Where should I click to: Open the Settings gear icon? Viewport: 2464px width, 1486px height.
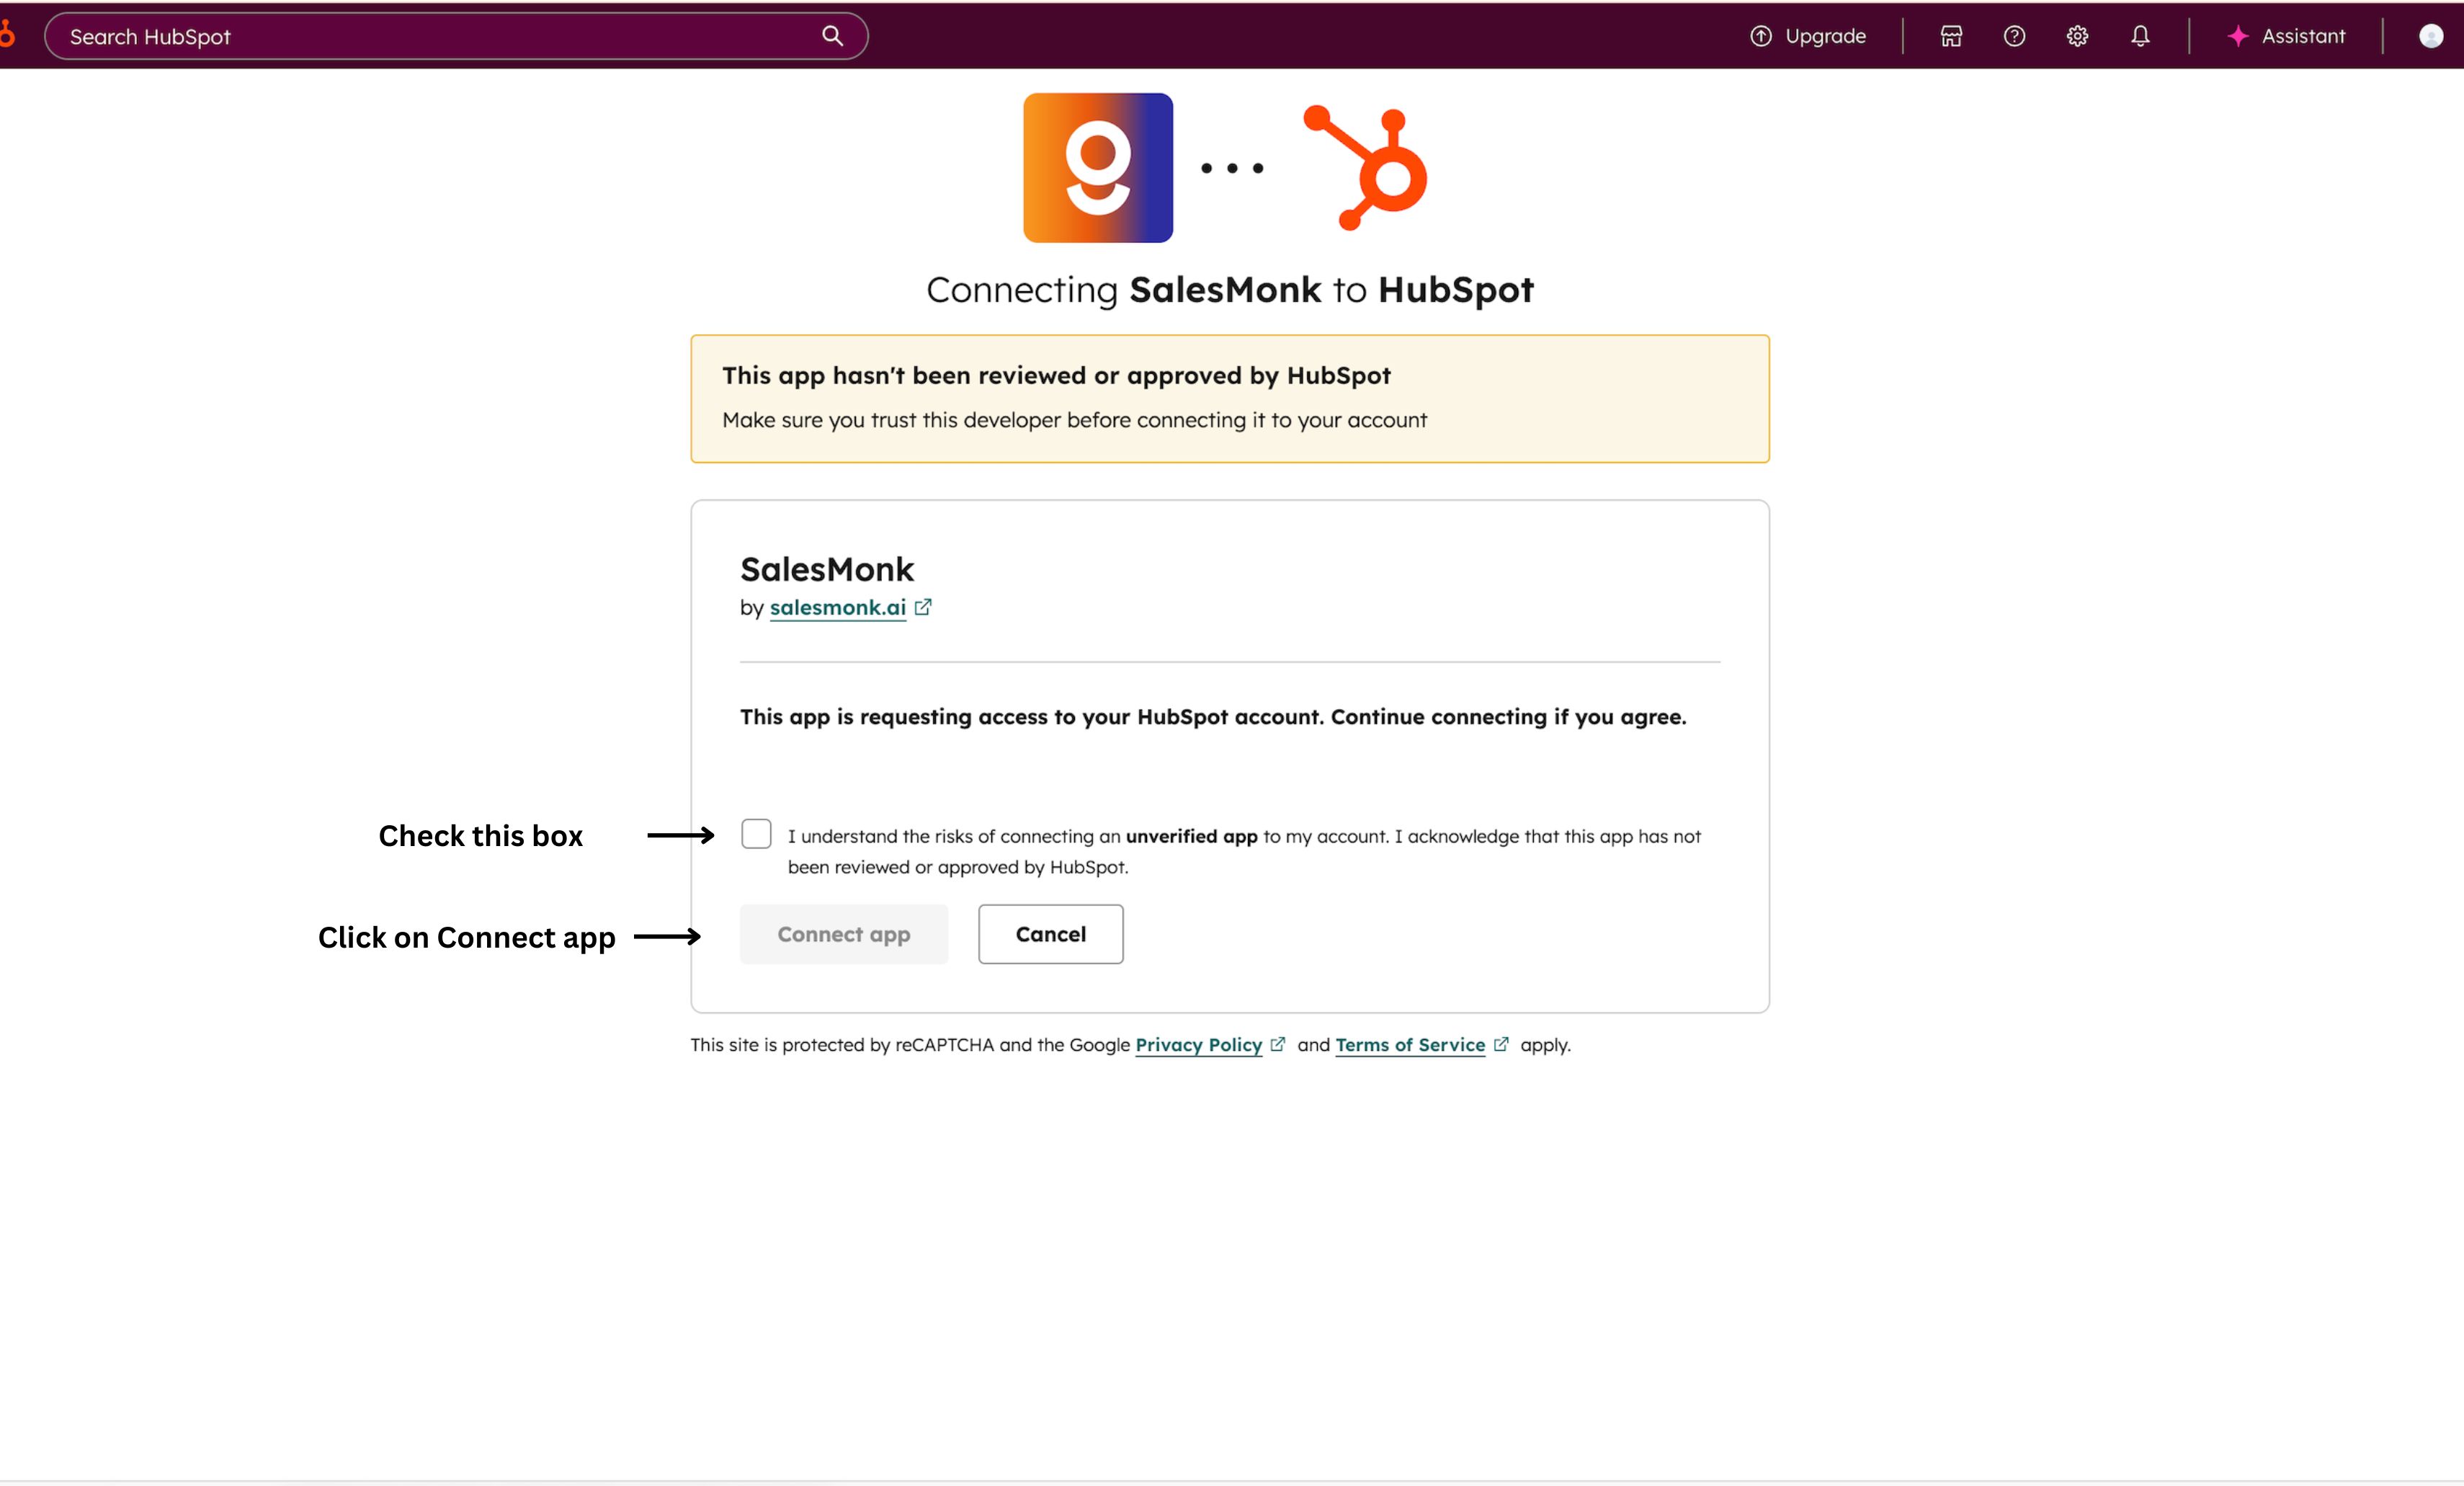pos(2077,36)
